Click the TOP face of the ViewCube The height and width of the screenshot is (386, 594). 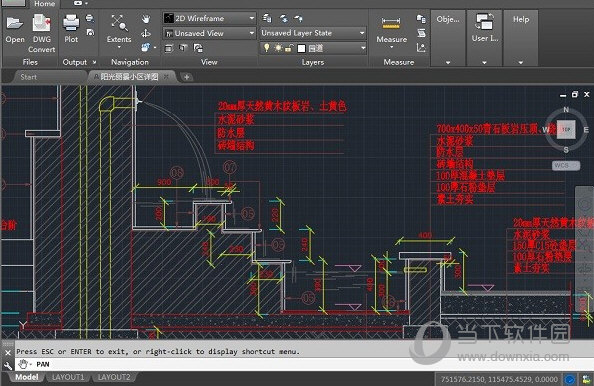[566, 130]
